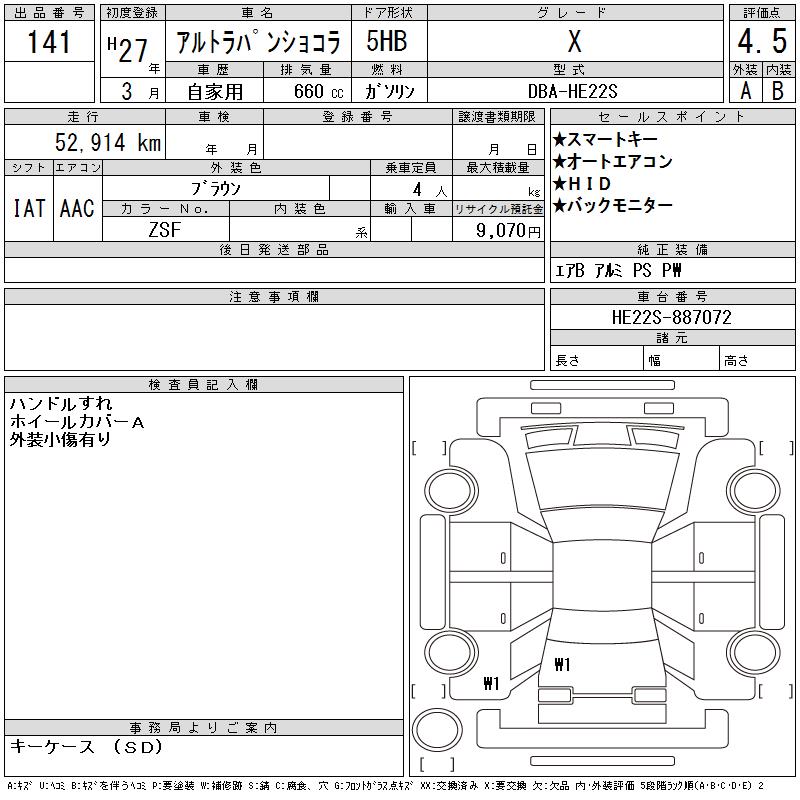Select the inspector note ハンドルすれ
This screenshot has height=800, width=800.
(60, 404)
